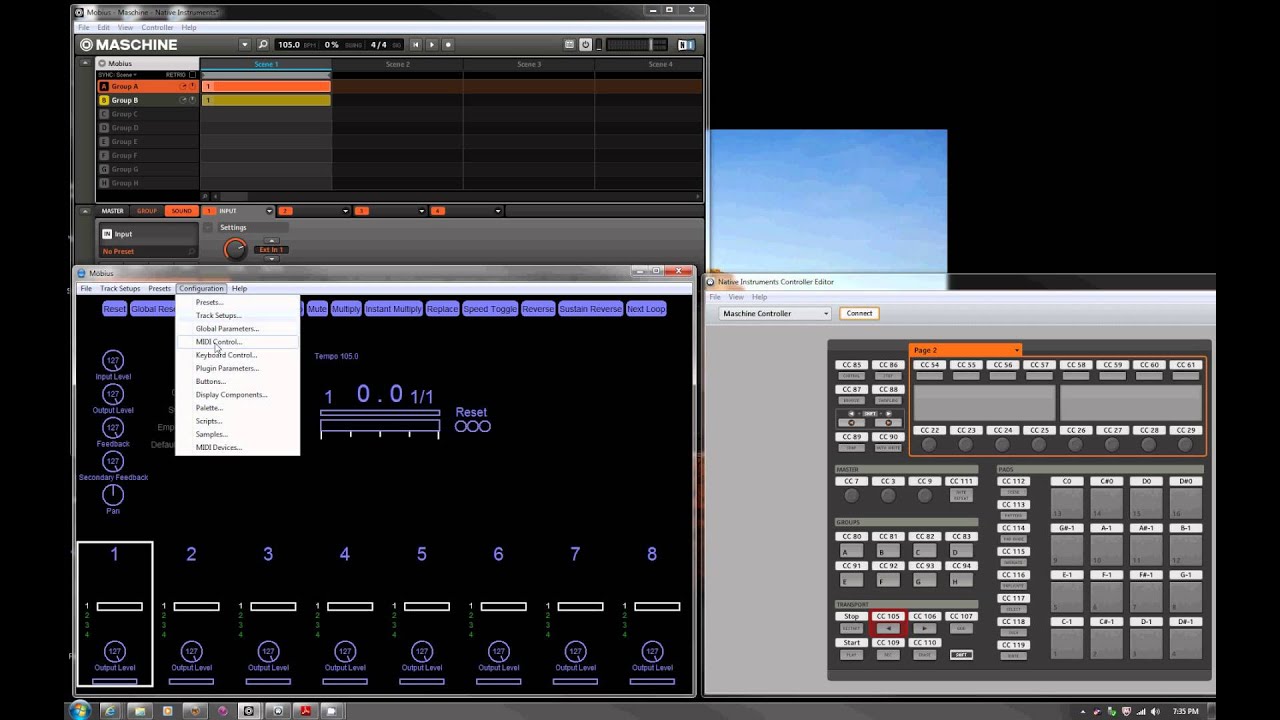1280x720 pixels.
Task: Click the Output Level knob of track 8
Action: [x=652, y=651]
